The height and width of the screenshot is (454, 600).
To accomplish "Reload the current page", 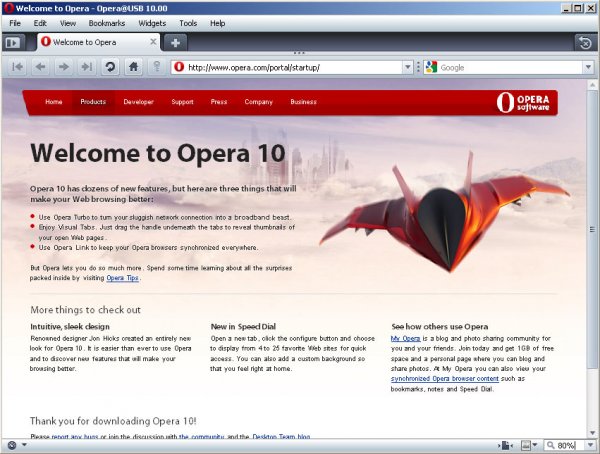I will point(110,67).
